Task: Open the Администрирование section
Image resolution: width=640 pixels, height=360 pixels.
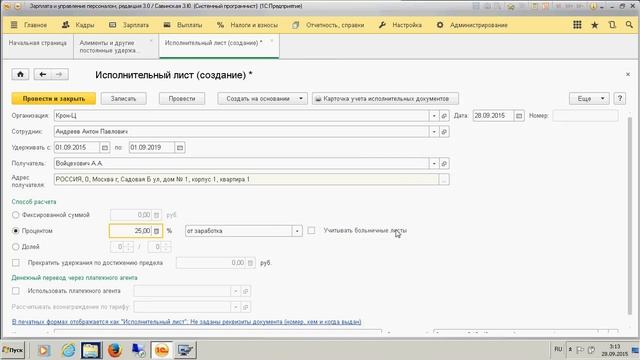Action: click(472, 25)
